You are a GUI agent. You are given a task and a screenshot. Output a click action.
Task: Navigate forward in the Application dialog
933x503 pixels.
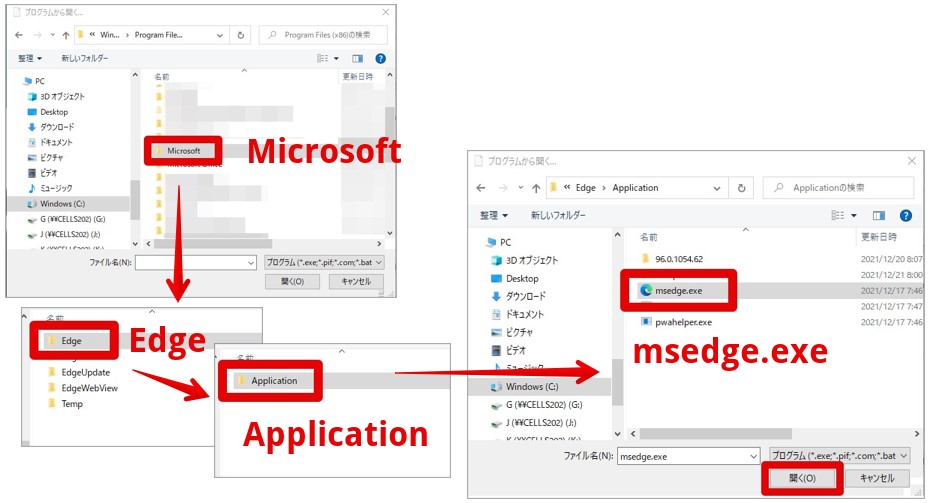coord(503,188)
